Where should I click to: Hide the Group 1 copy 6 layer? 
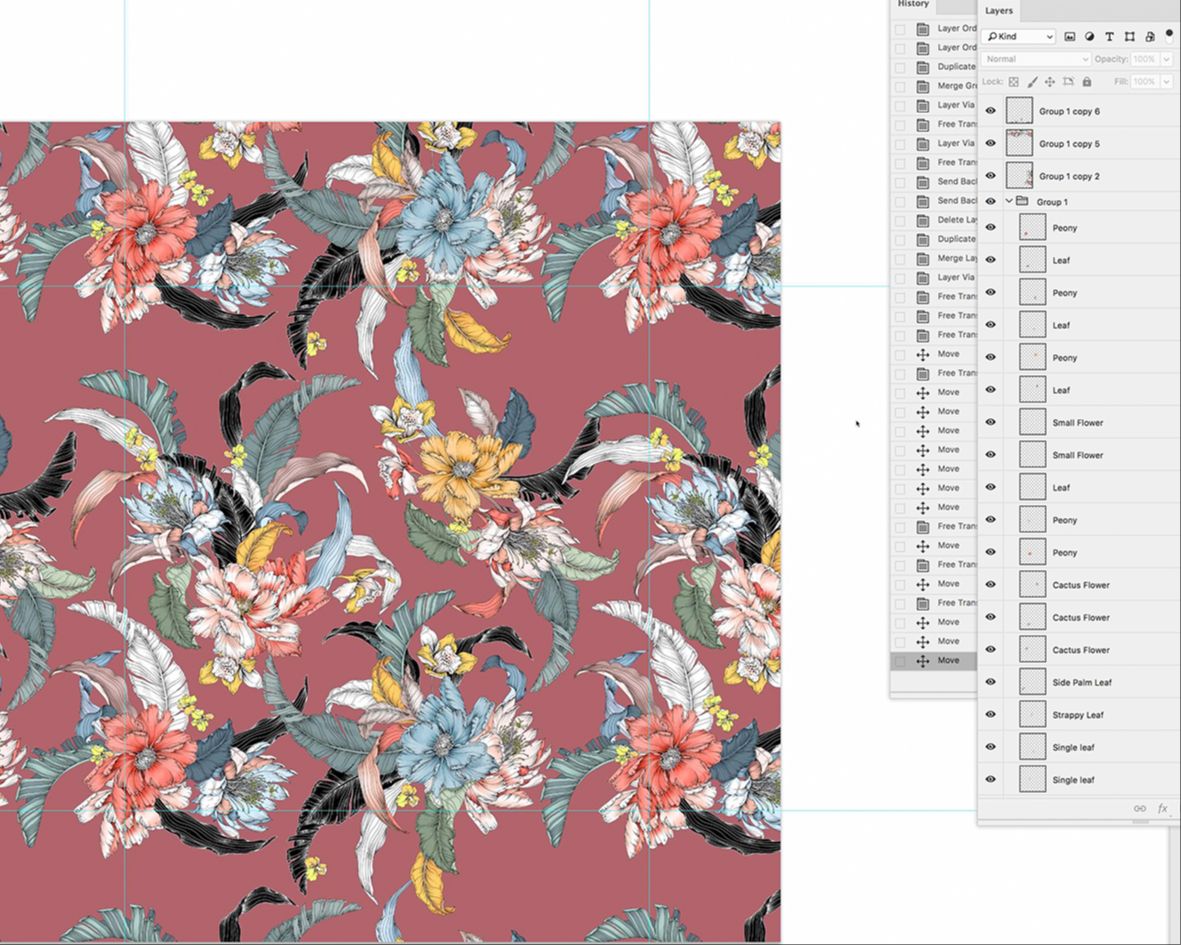coord(990,111)
